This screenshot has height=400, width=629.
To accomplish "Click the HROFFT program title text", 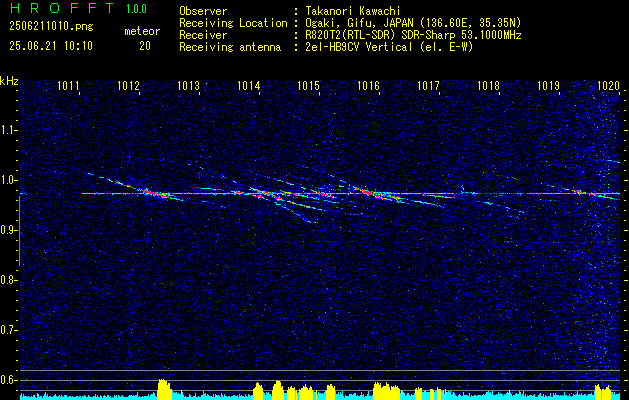I will (x=62, y=8).
